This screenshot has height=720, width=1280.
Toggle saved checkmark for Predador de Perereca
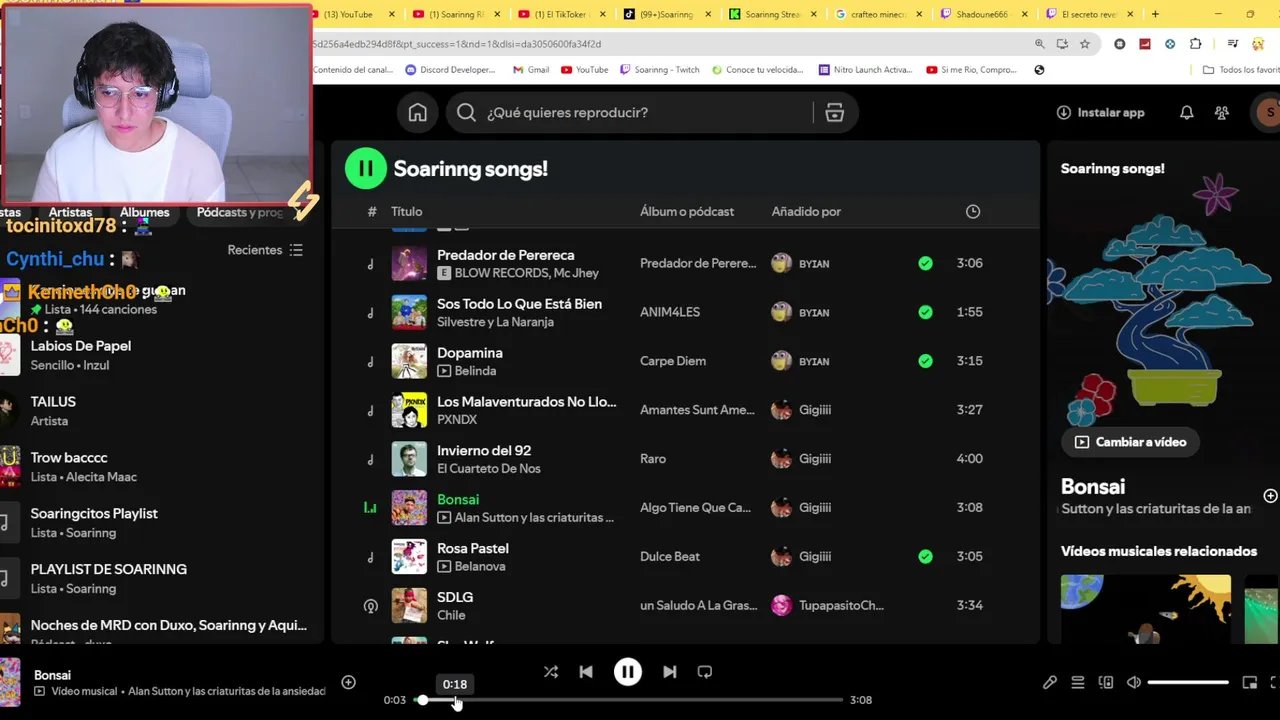point(925,263)
